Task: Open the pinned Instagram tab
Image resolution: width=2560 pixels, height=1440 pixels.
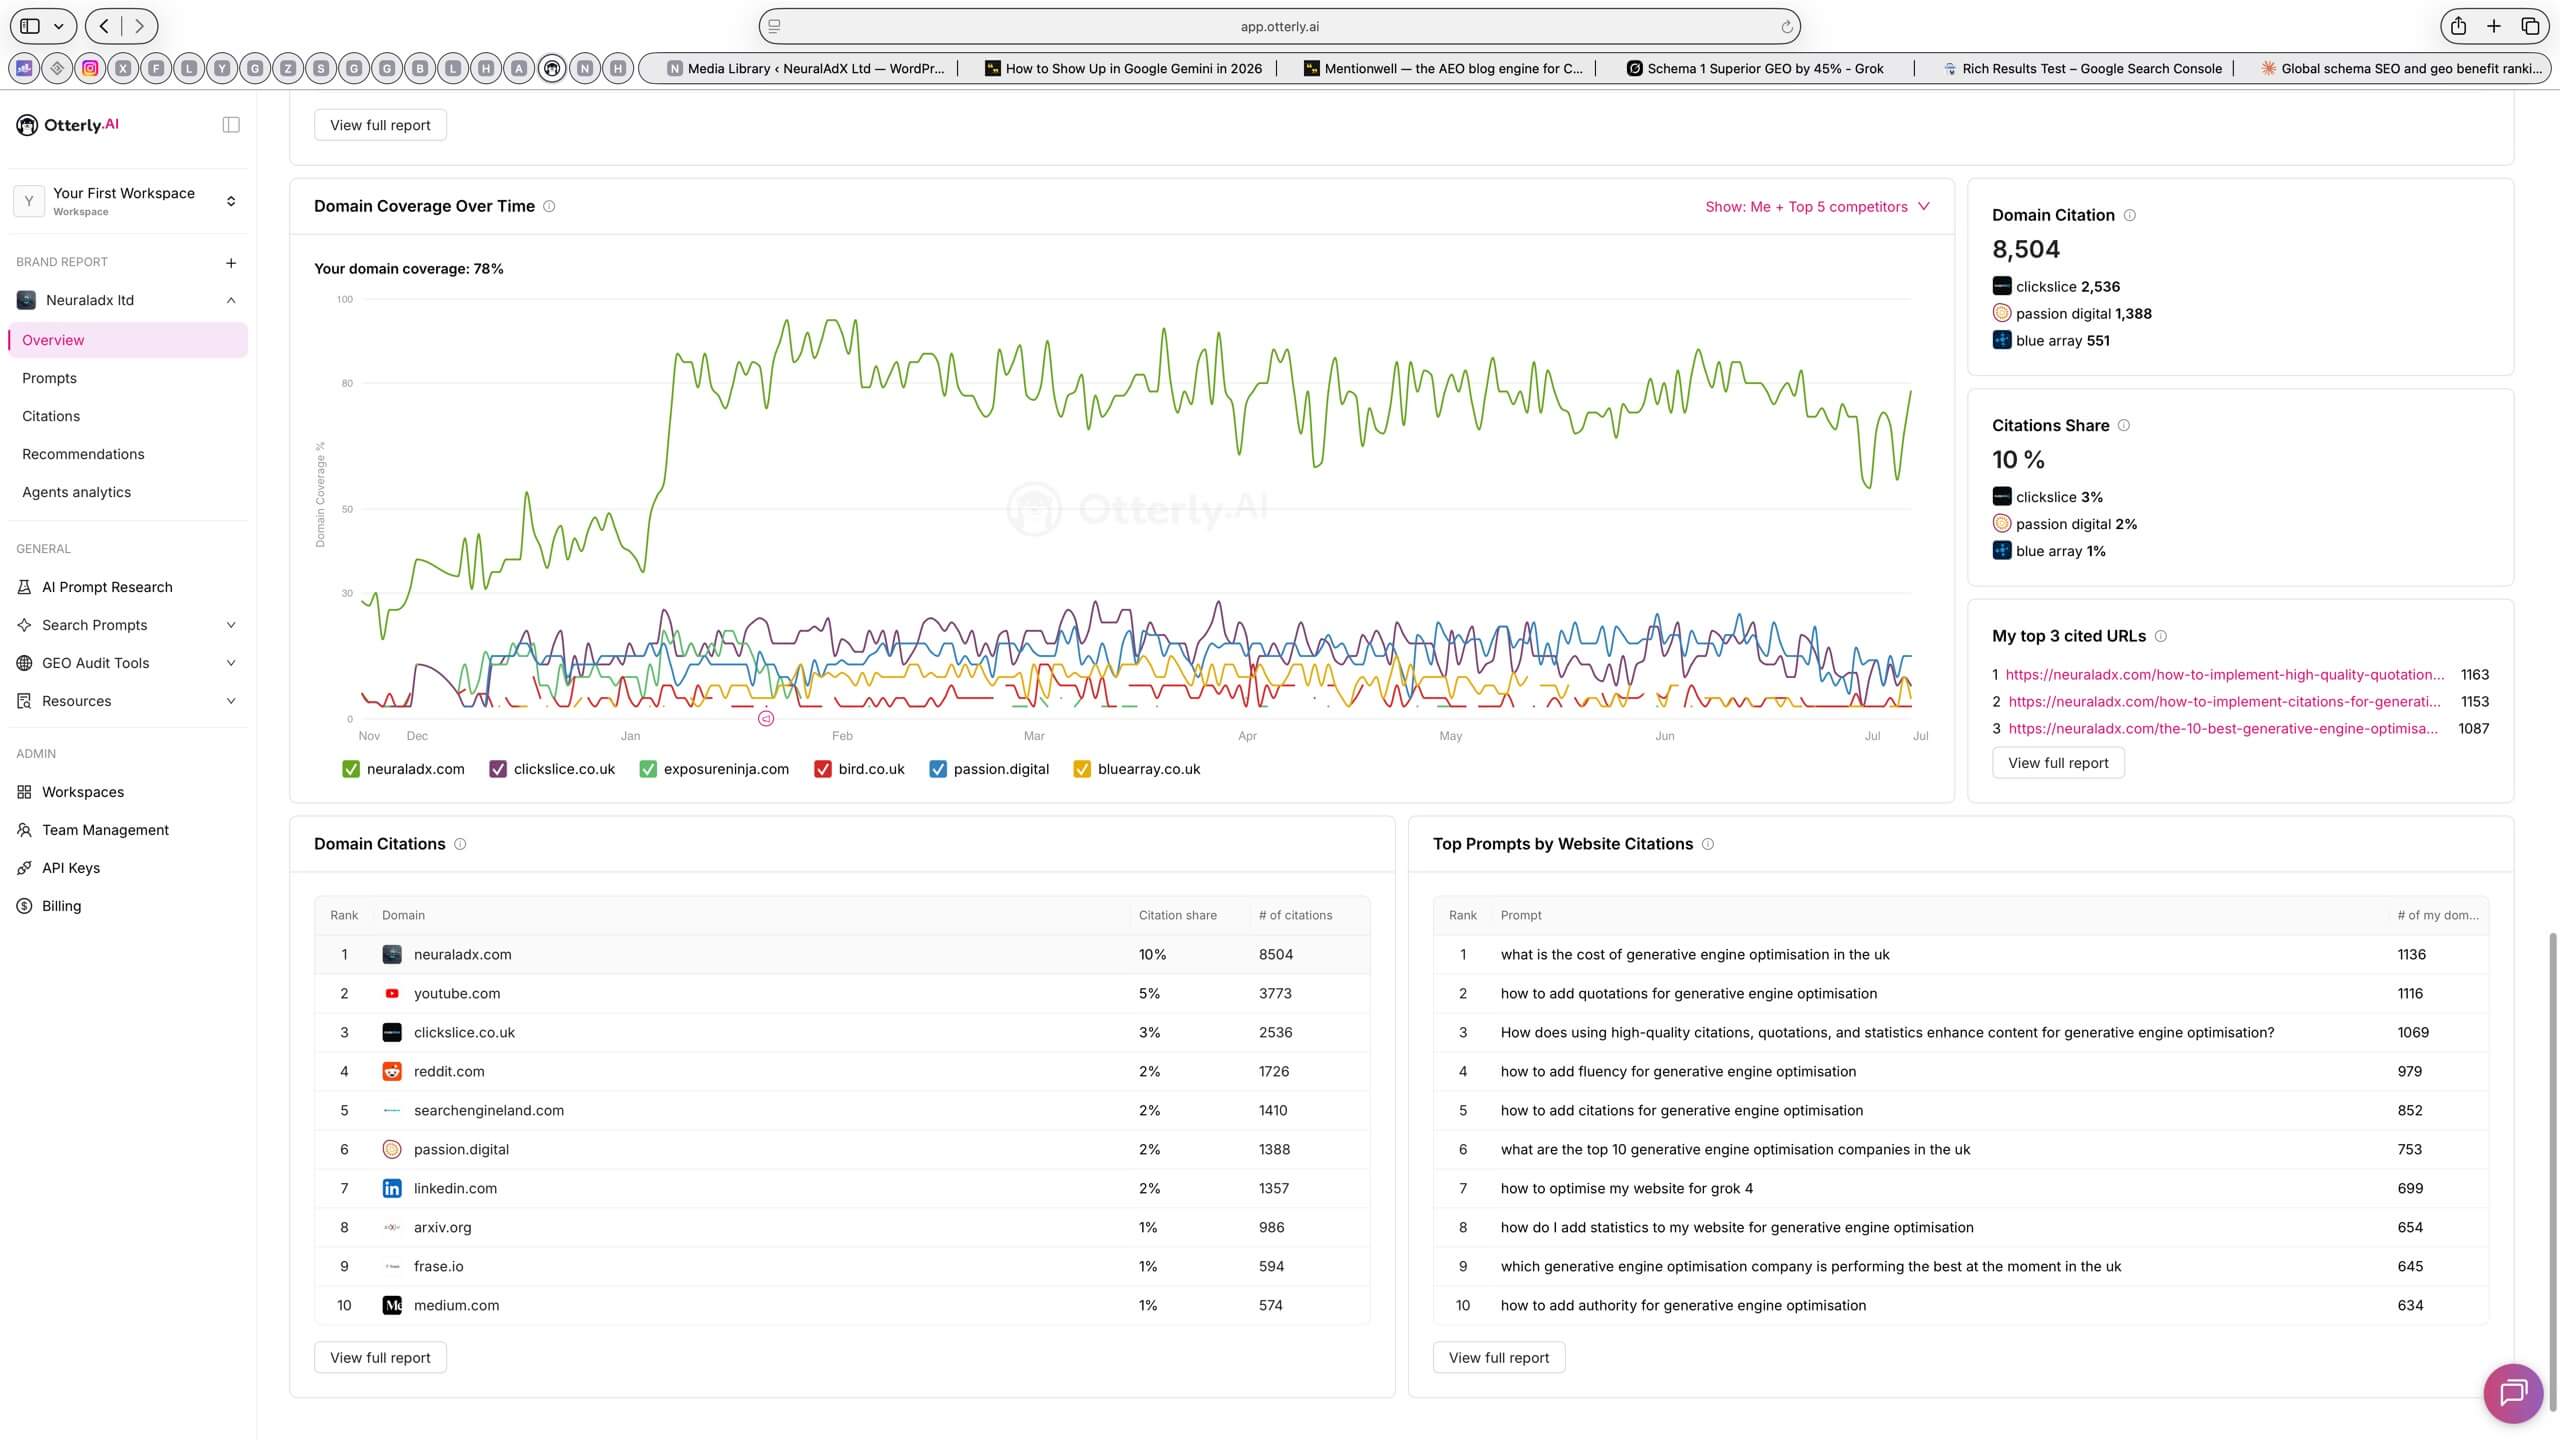Action: [90, 68]
